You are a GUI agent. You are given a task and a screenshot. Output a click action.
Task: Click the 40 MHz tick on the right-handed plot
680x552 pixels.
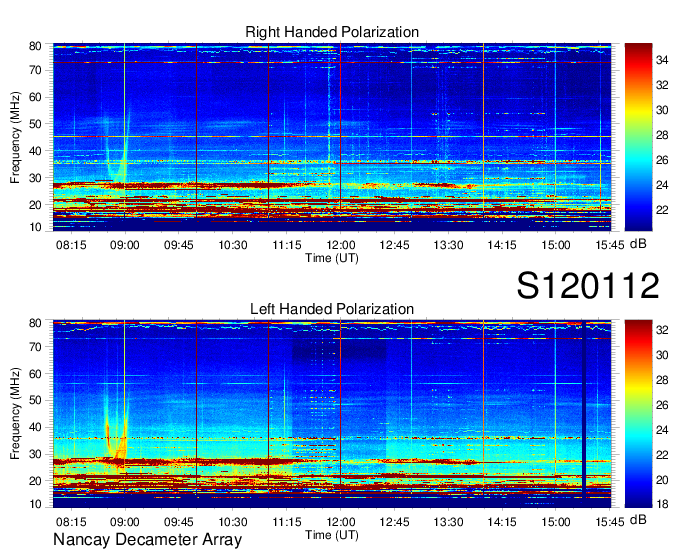(35, 151)
